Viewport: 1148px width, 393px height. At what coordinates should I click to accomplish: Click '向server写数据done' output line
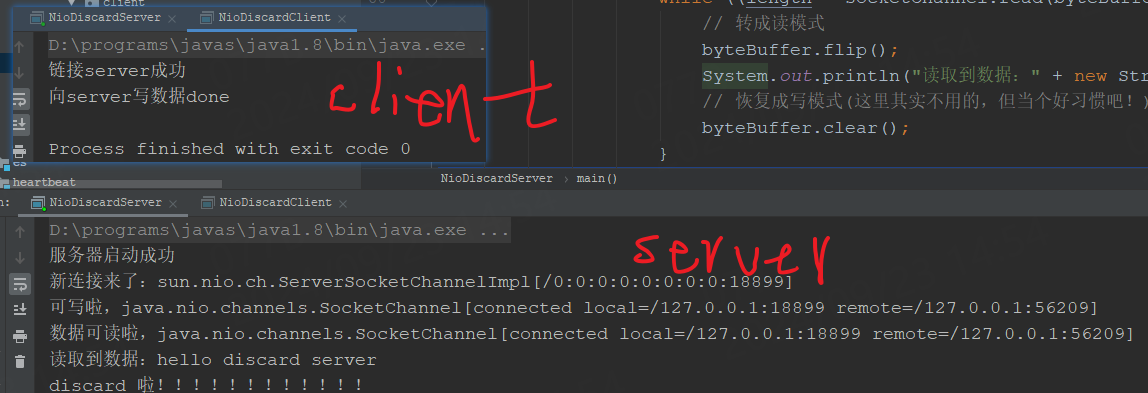[139, 97]
